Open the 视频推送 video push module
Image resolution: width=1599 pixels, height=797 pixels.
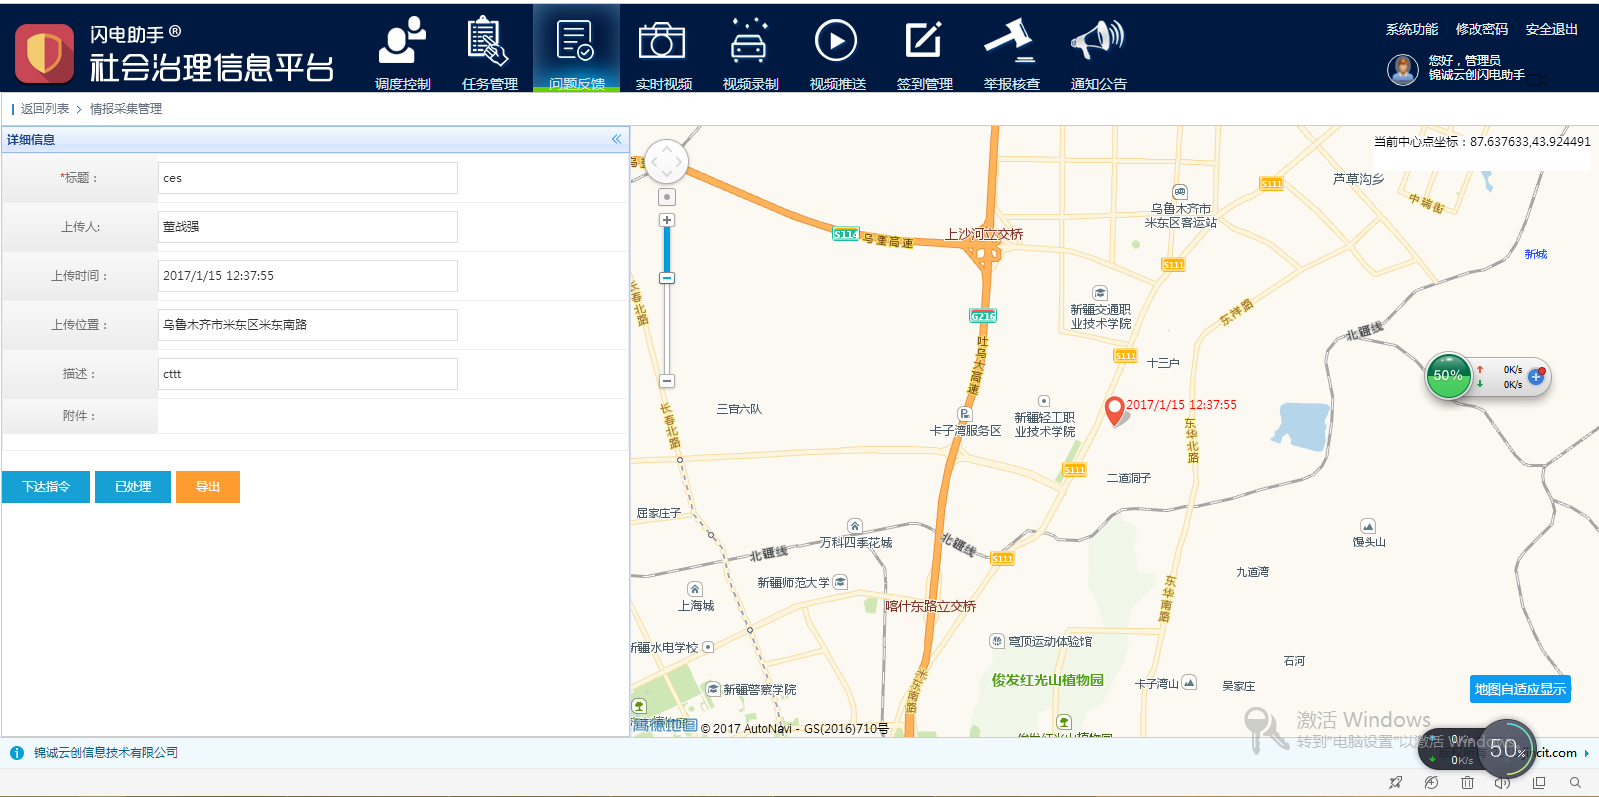click(x=837, y=52)
